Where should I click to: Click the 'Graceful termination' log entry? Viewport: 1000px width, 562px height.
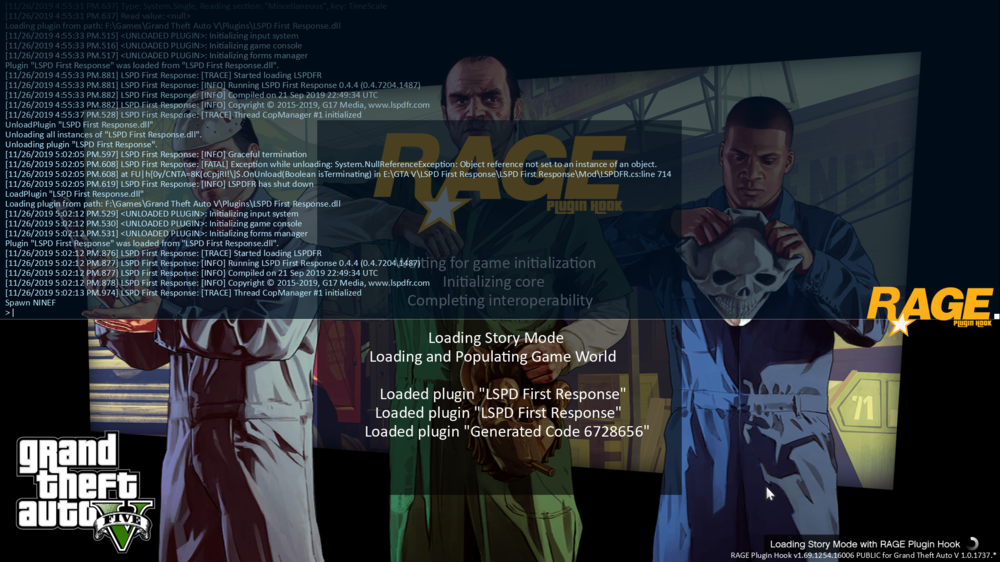coord(156,154)
